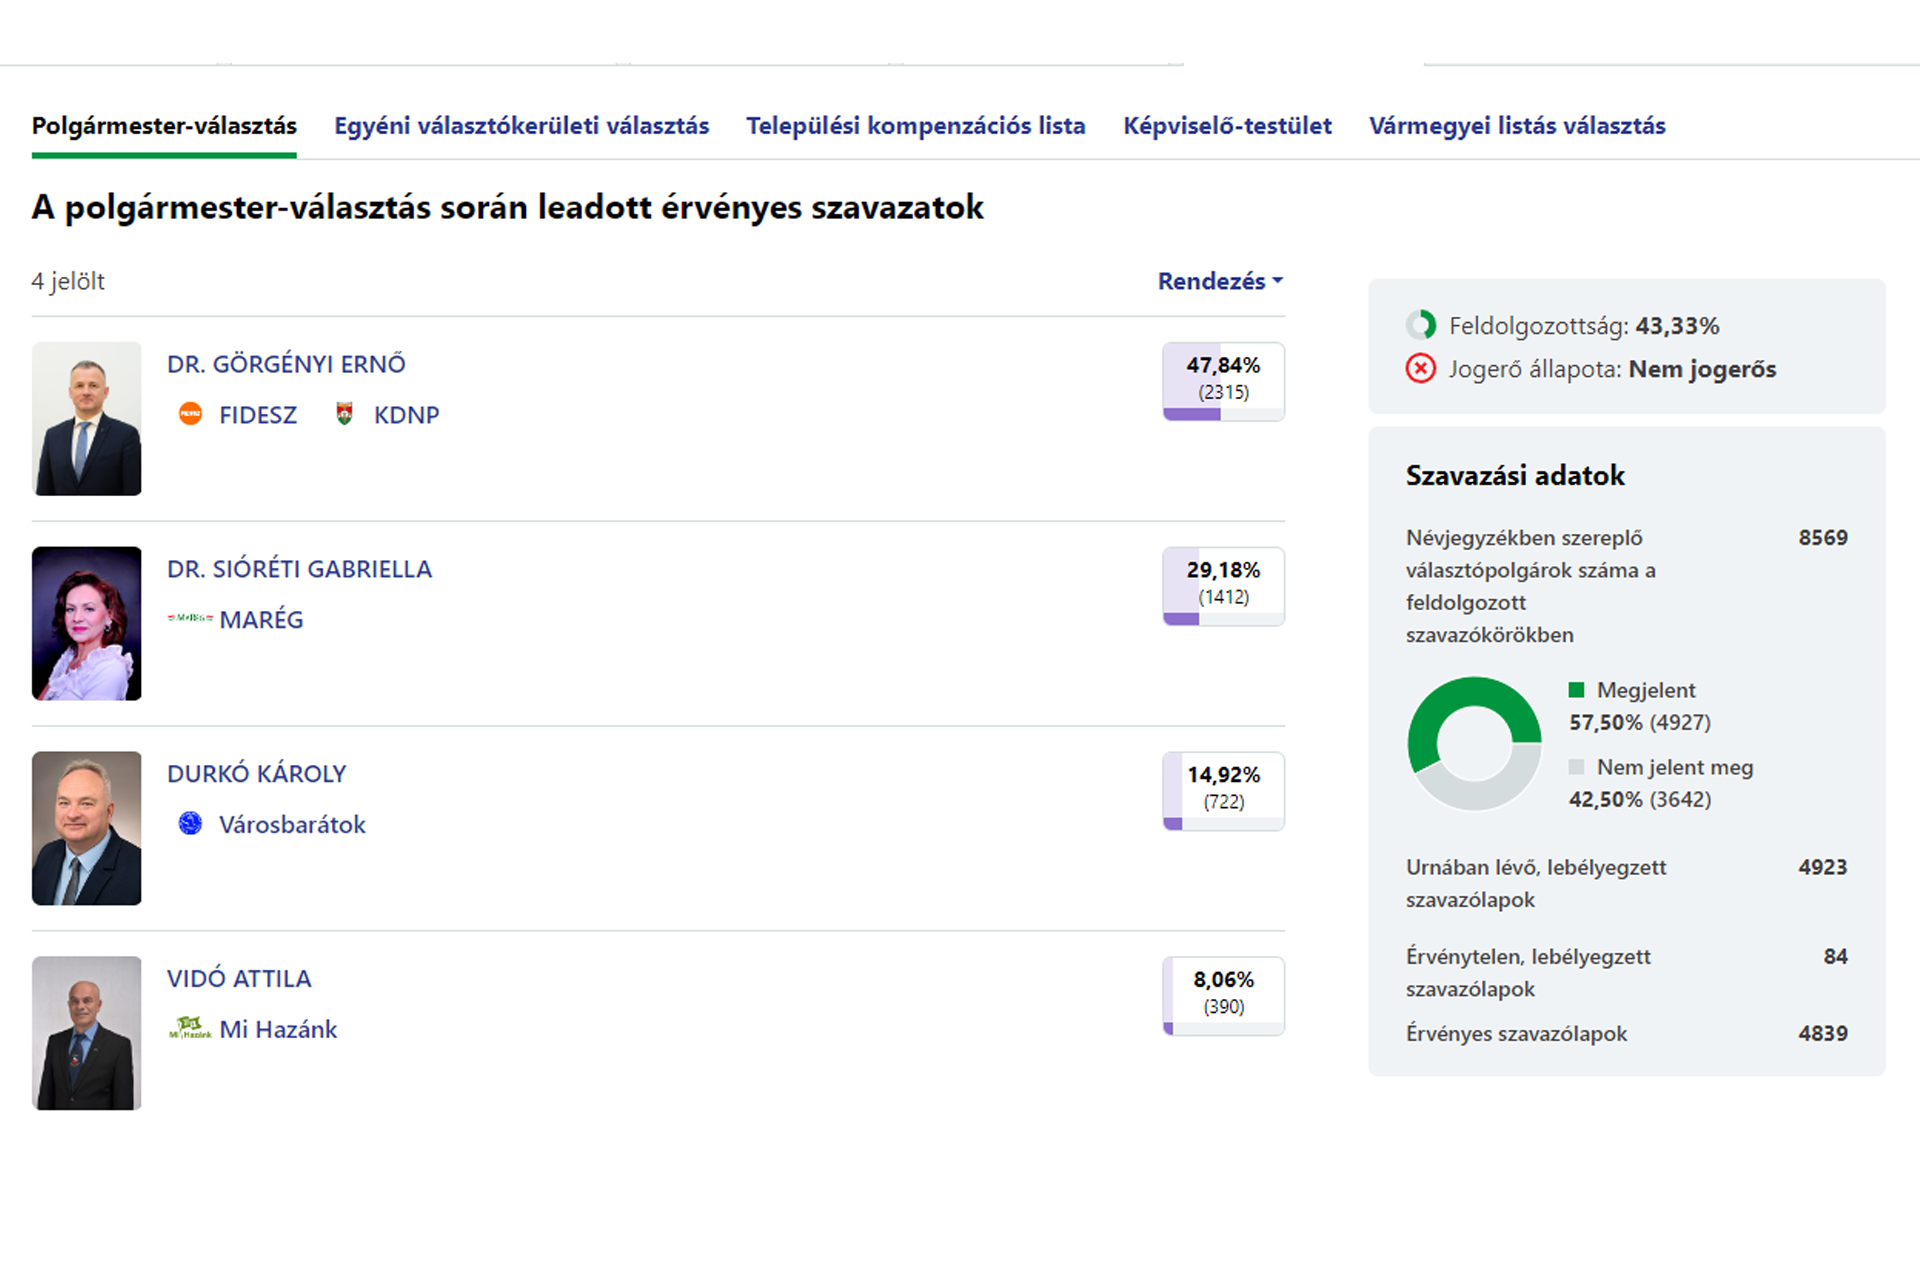Select the Képviselő-testület tab
This screenshot has width=1920, height=1280.
[1227, 126]
